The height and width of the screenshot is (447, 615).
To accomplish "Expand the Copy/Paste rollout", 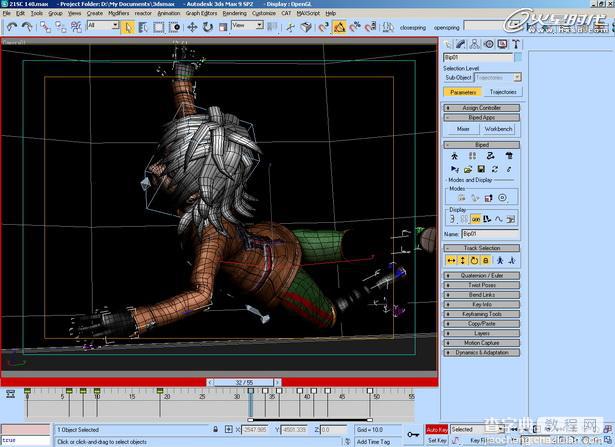I will (x=482, y=324).
